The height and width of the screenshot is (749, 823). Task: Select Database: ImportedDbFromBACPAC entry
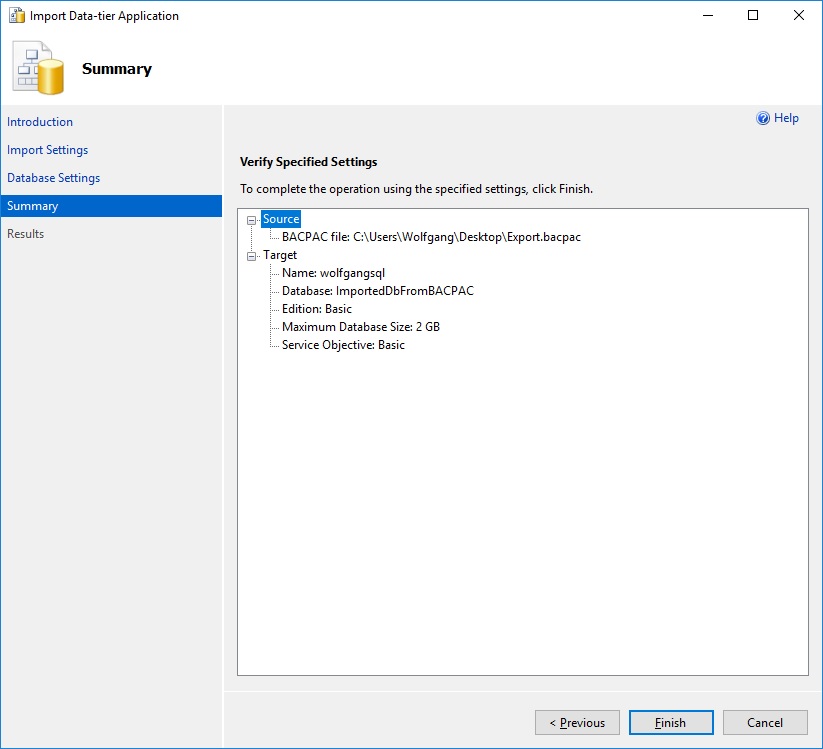tap(377, 291)
